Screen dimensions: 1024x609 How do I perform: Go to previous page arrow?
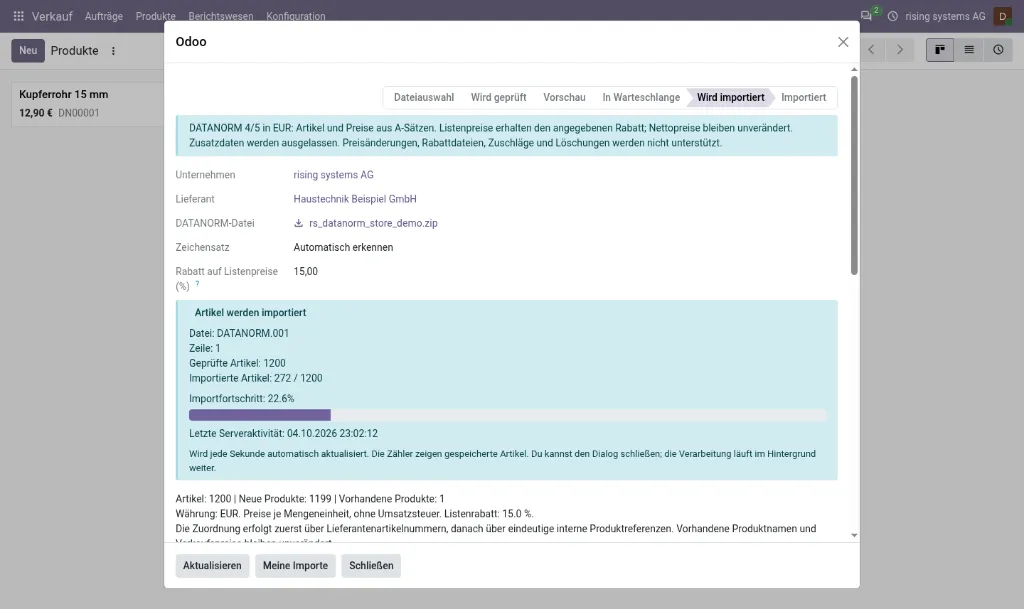[871, 50]
